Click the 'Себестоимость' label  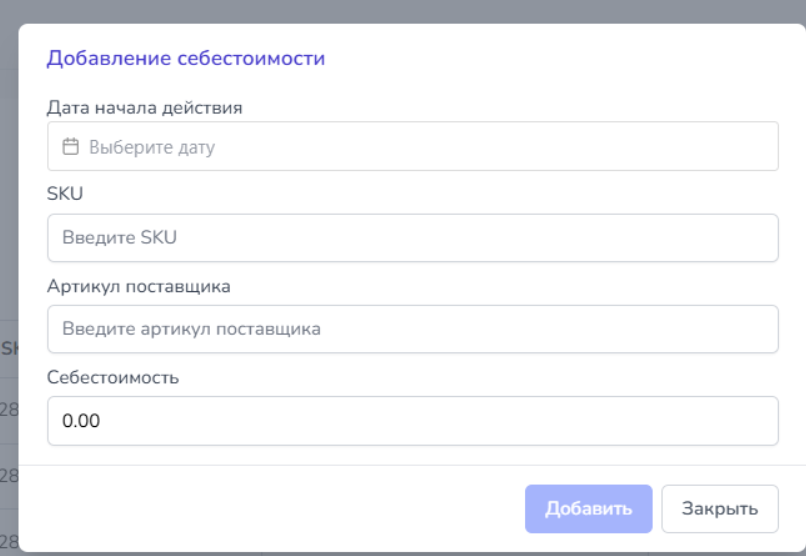(113, 378)
